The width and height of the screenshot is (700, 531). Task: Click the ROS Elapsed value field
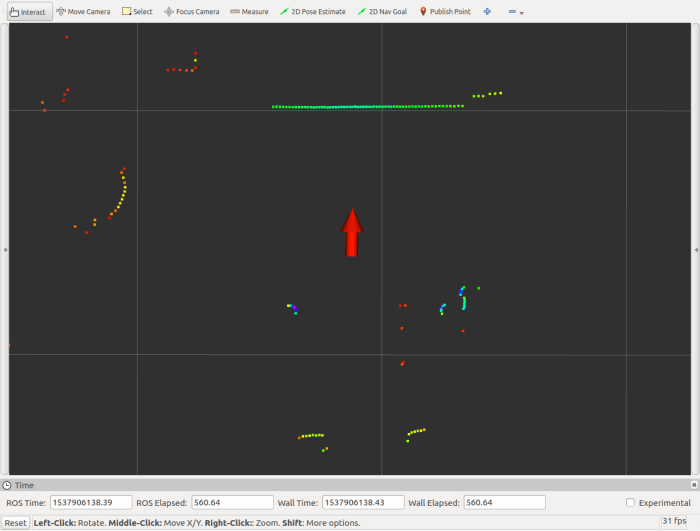point(232,503)
